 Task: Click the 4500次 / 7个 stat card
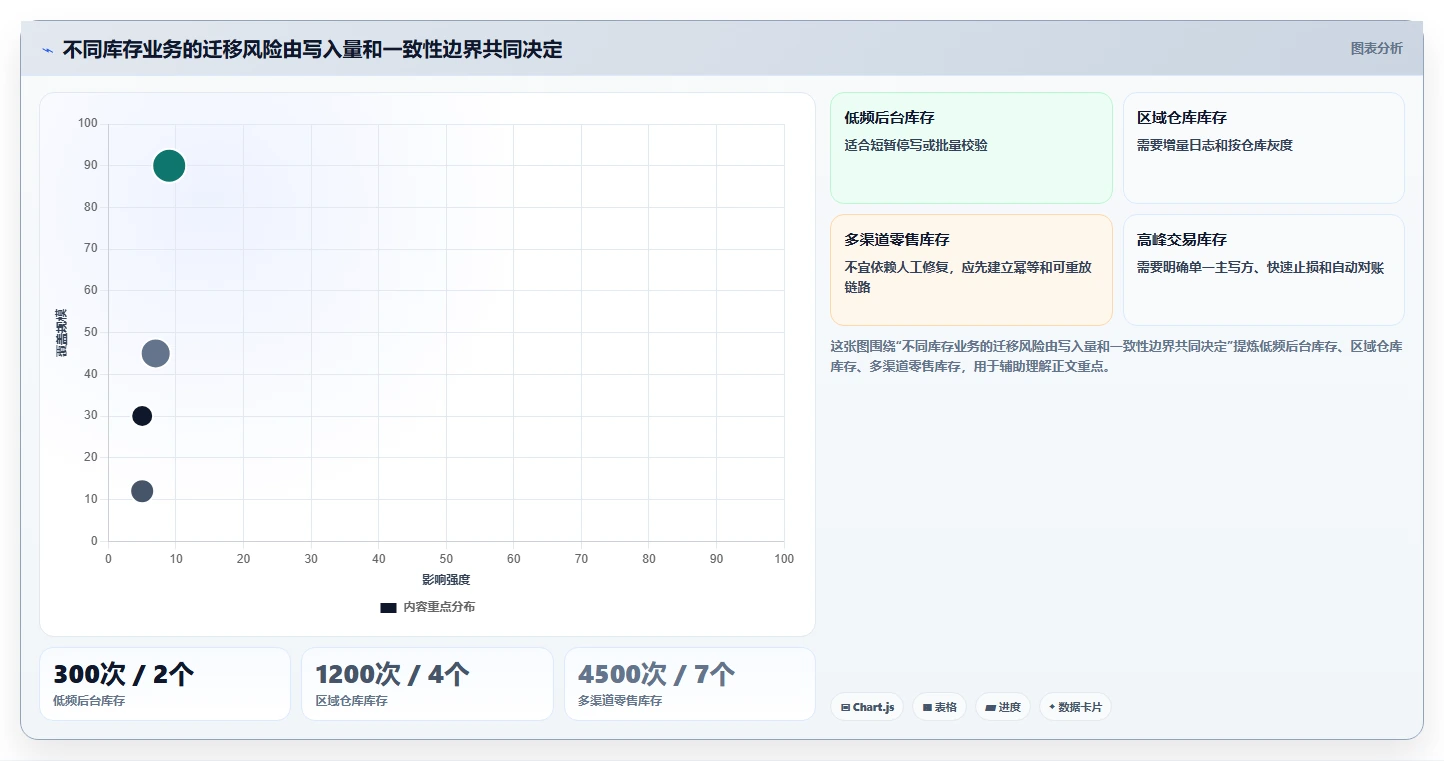point(690,684)
